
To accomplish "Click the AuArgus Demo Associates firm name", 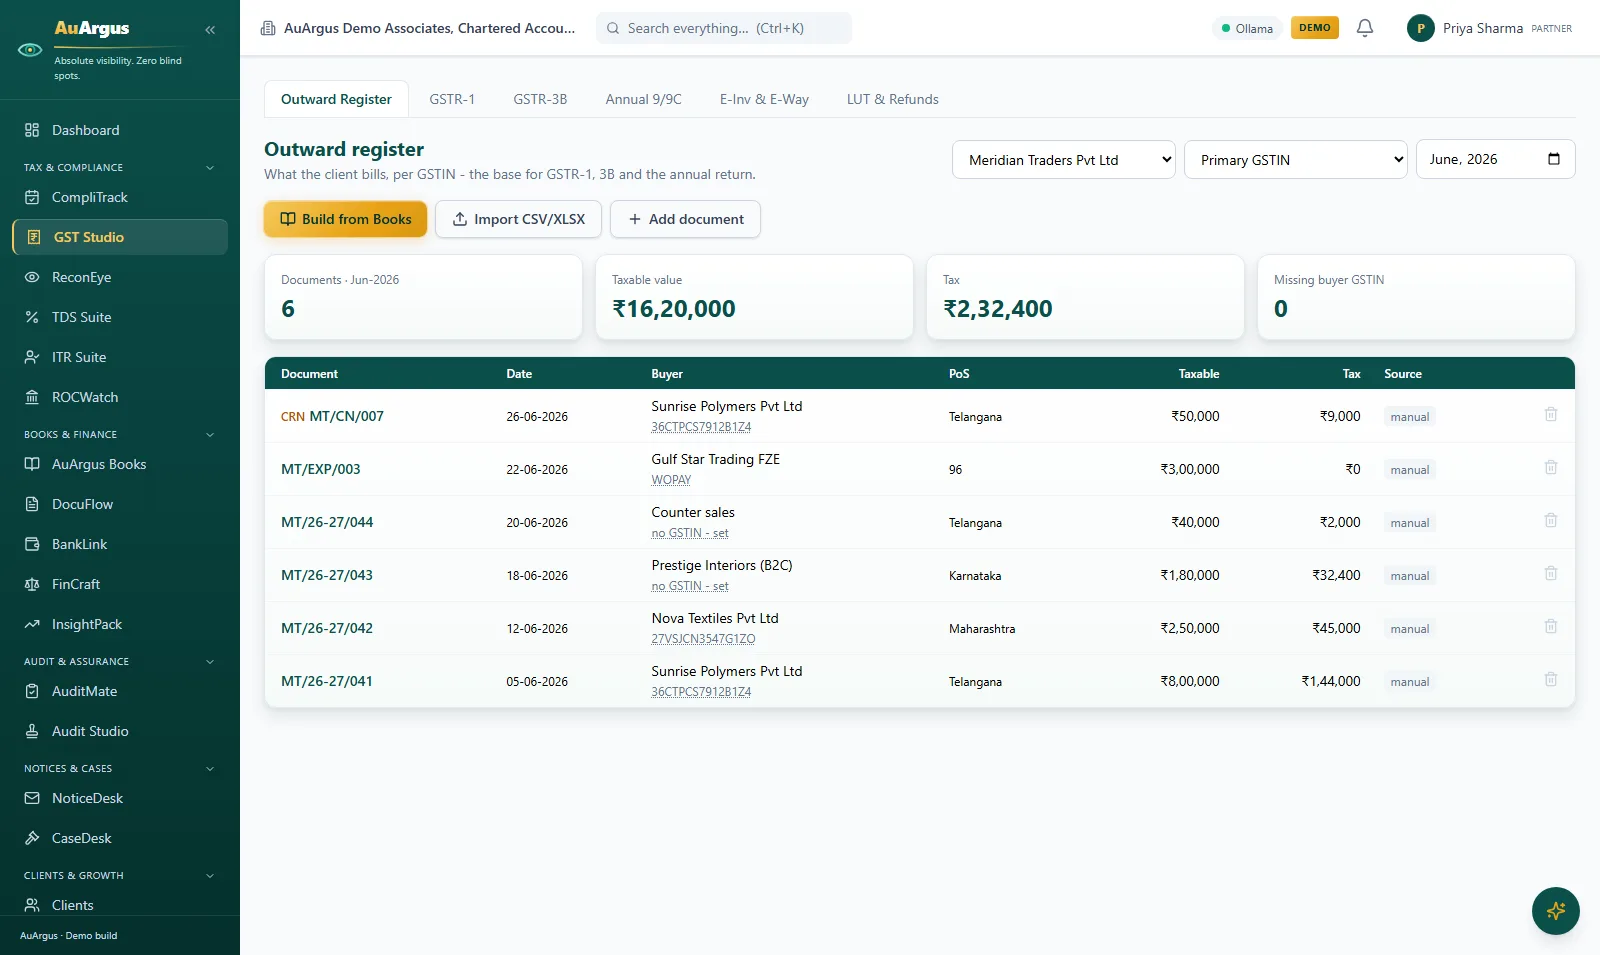I will [430, 28].
